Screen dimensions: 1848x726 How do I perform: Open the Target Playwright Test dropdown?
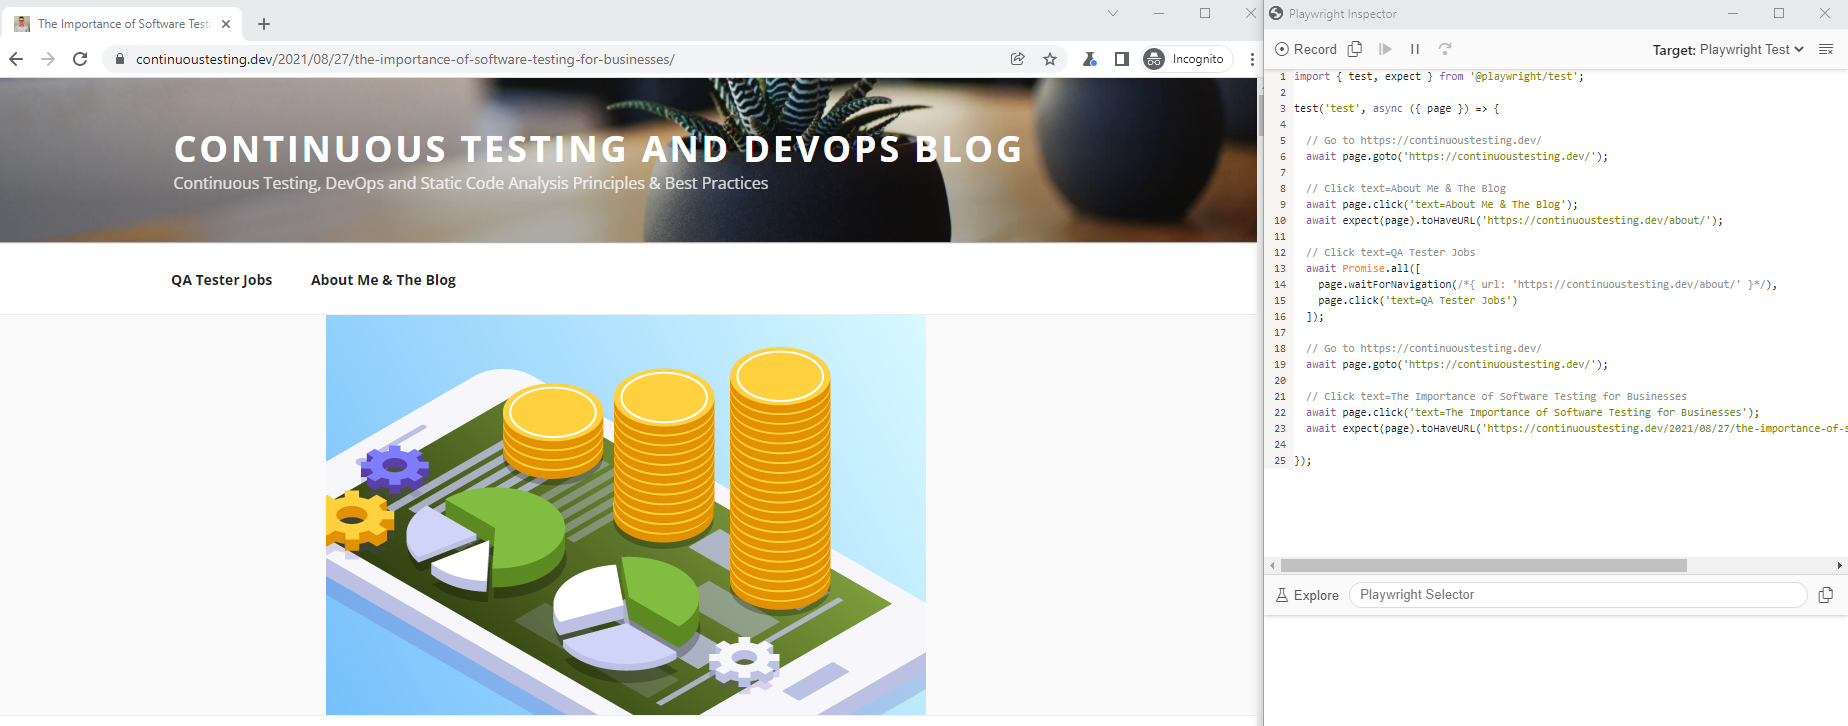(1728, 49)
